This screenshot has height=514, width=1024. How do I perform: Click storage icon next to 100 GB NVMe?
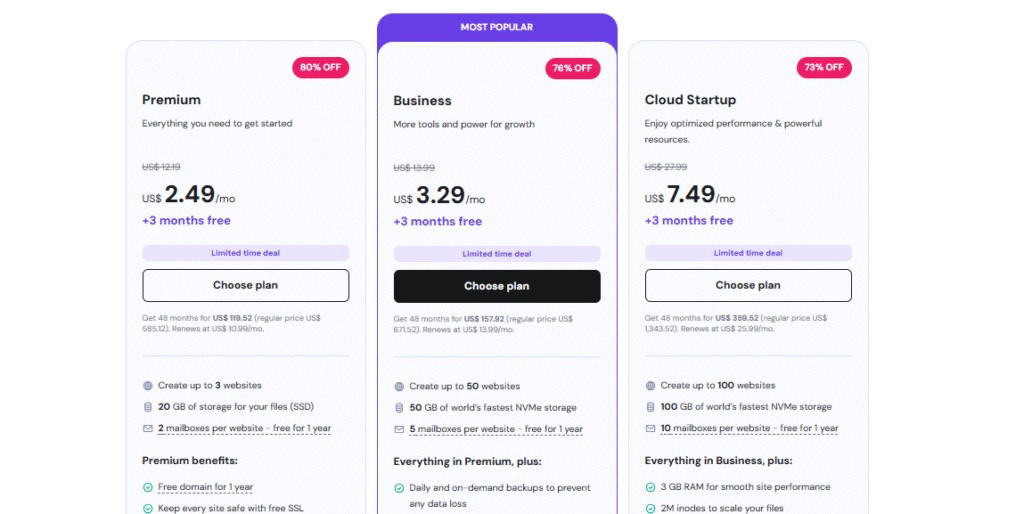(651, 407)
